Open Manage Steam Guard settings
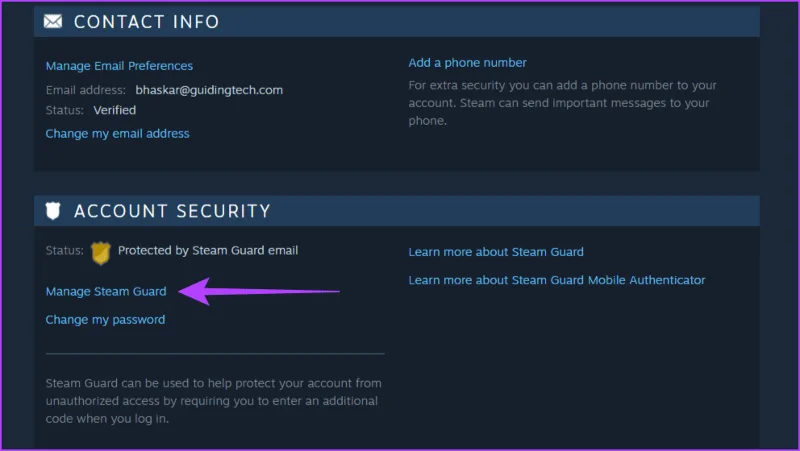Screen dimensions: 800x451 tap(106, 291)
